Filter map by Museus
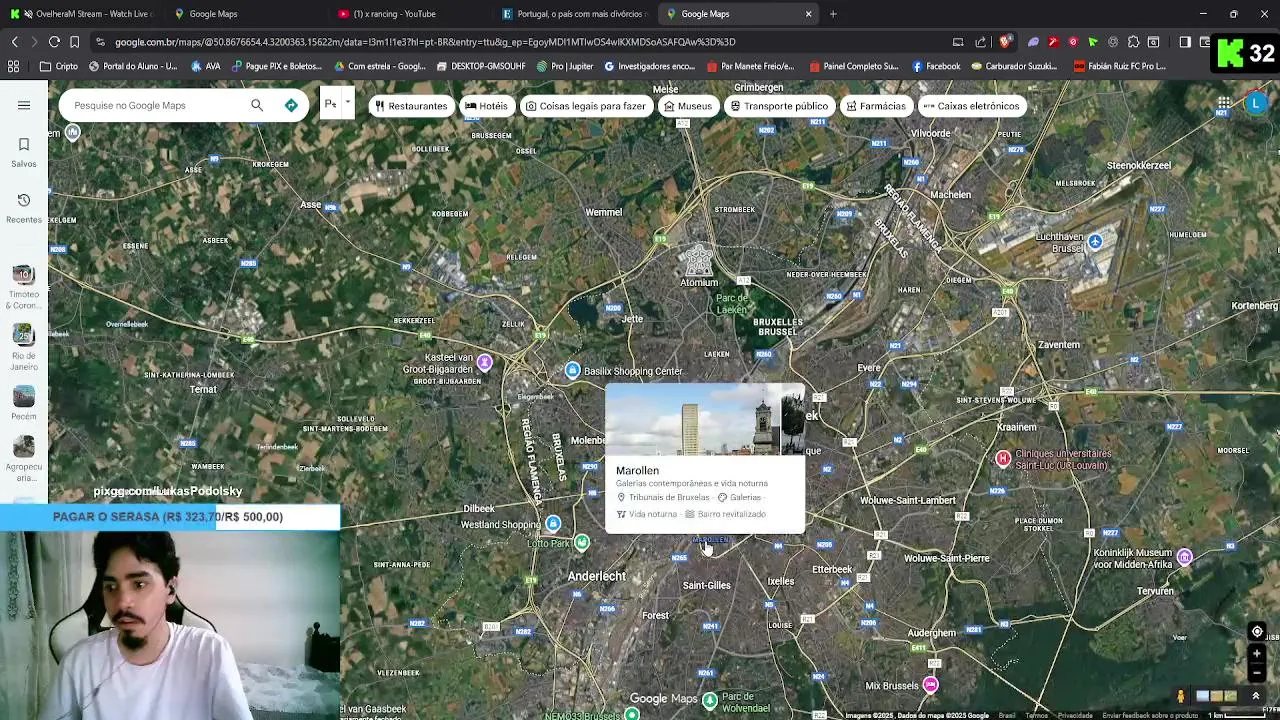This screenshot has width=1280, height=720. pyautogui.click(x=688, y=106)
